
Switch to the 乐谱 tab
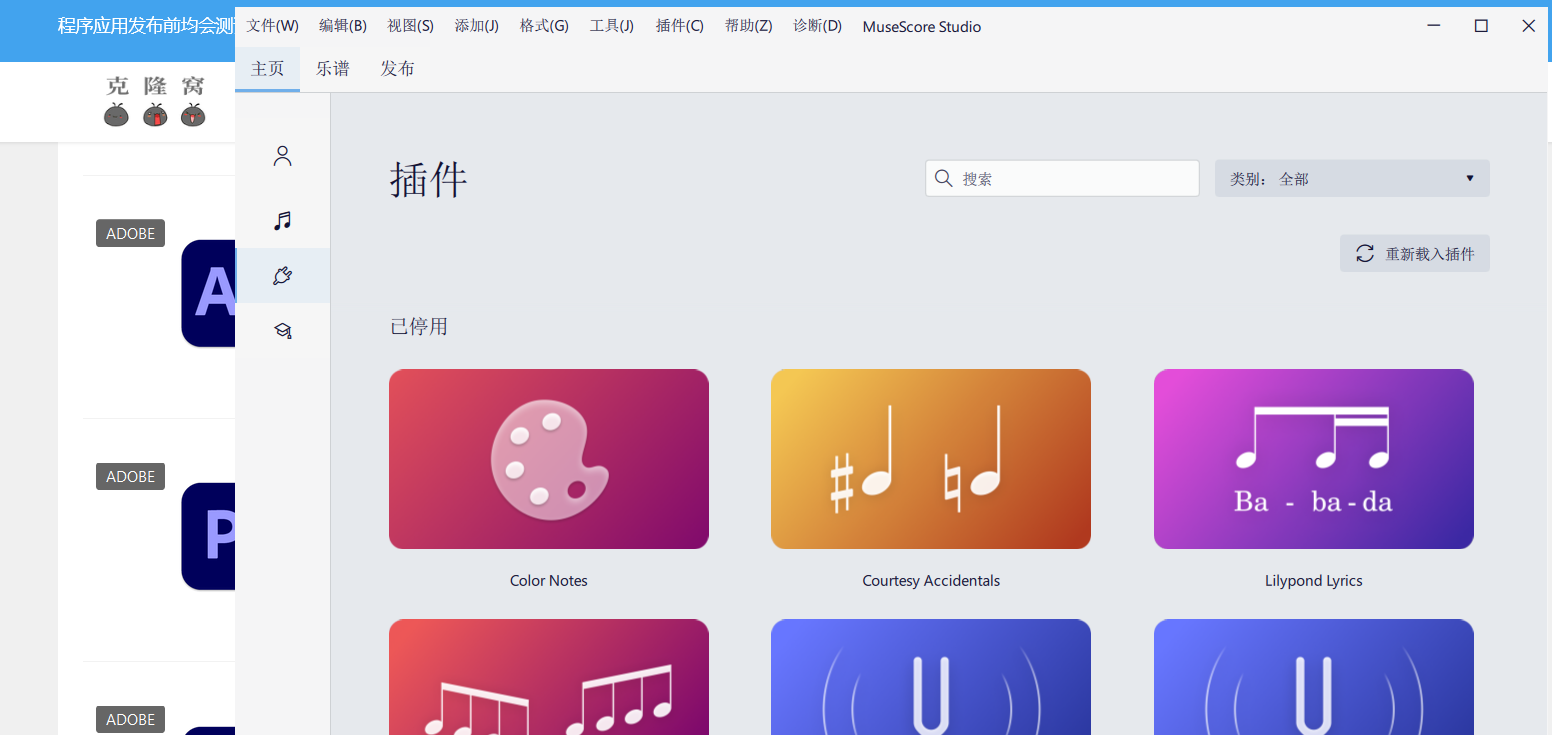333,69
